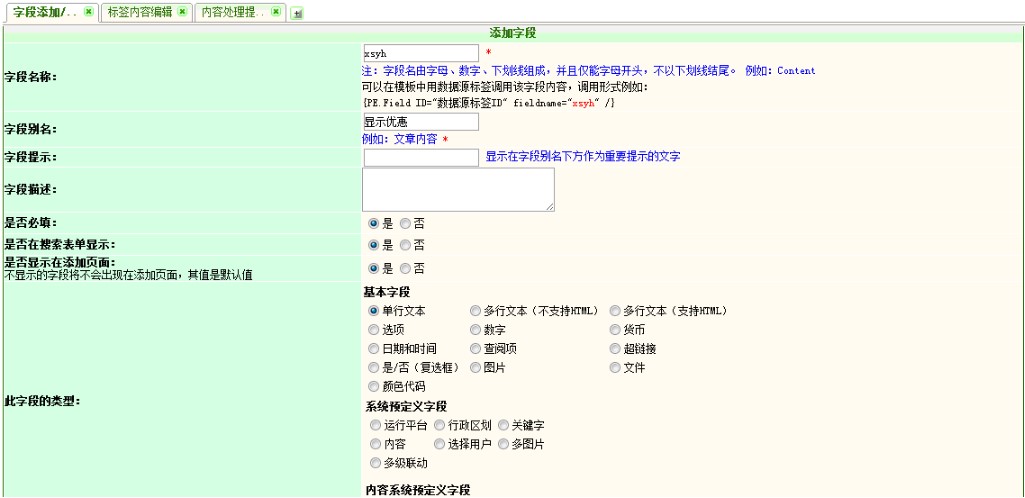
Task: Click the 基本字段 heading
Action: (x=387, y=291)
